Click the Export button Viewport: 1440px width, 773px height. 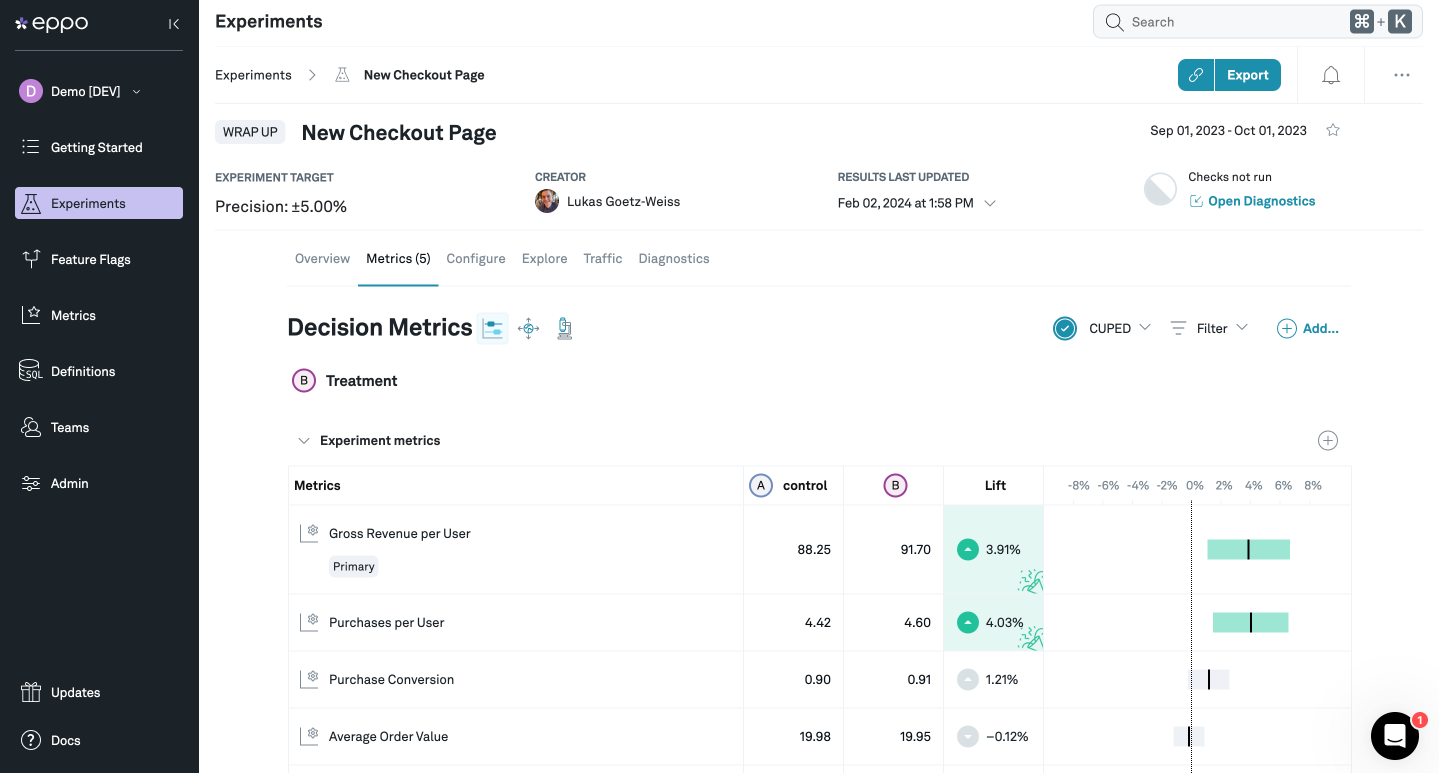click(x=1247, y=75)
